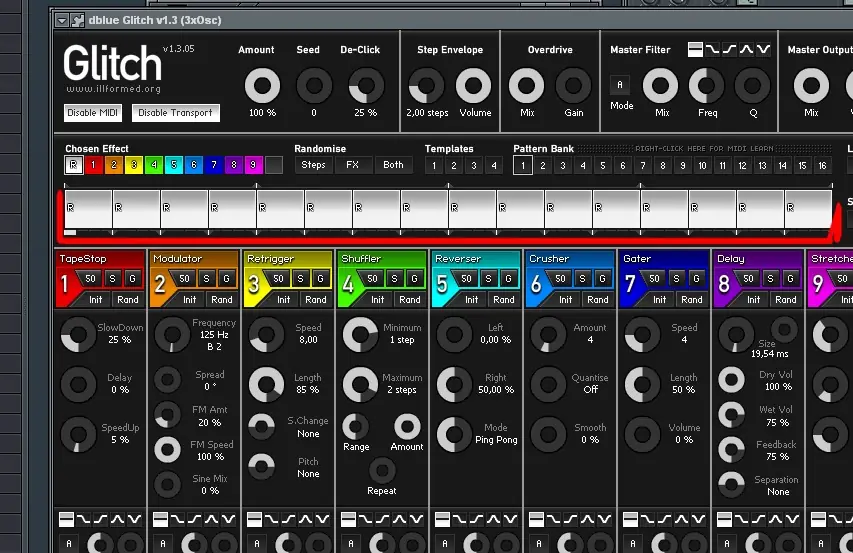Choose cyan effect swatch 5
This screenshot has width=853, height=553.
click(x=174, y=165)
